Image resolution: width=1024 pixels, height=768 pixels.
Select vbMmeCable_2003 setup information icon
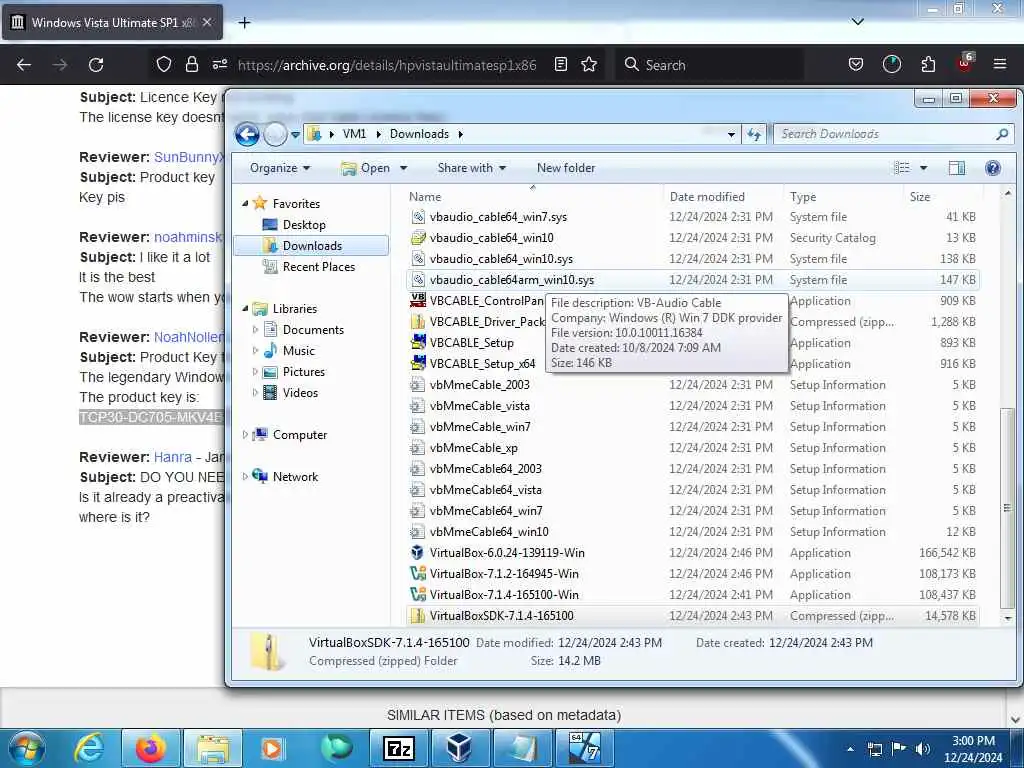click(418, 385)
